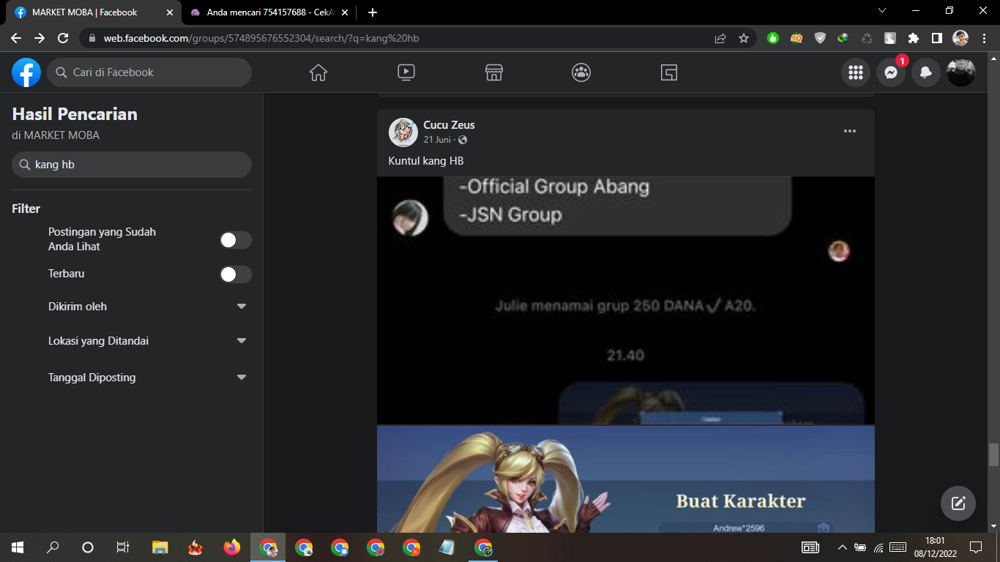The image size is (1000, 562).
Task: Click the Hasil Pencarian heading
Action: pyautogui.click(x=75, y=114)
